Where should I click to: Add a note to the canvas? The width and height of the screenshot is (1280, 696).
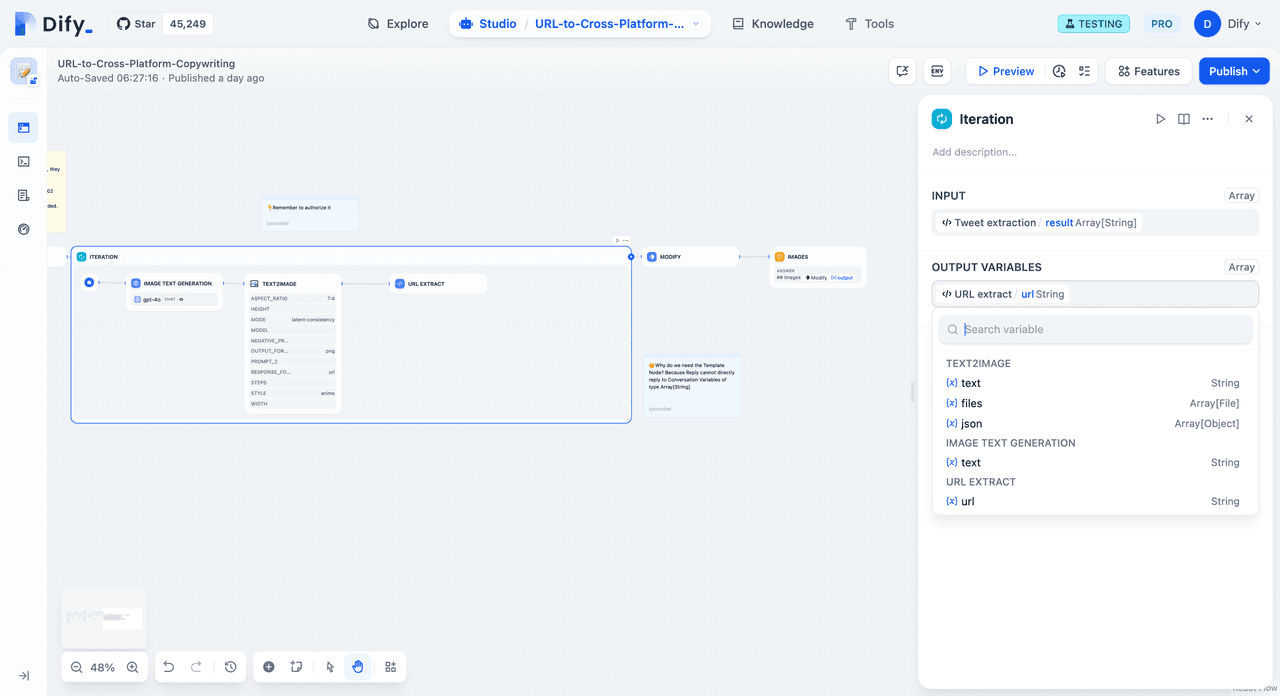tap(297, 667)
